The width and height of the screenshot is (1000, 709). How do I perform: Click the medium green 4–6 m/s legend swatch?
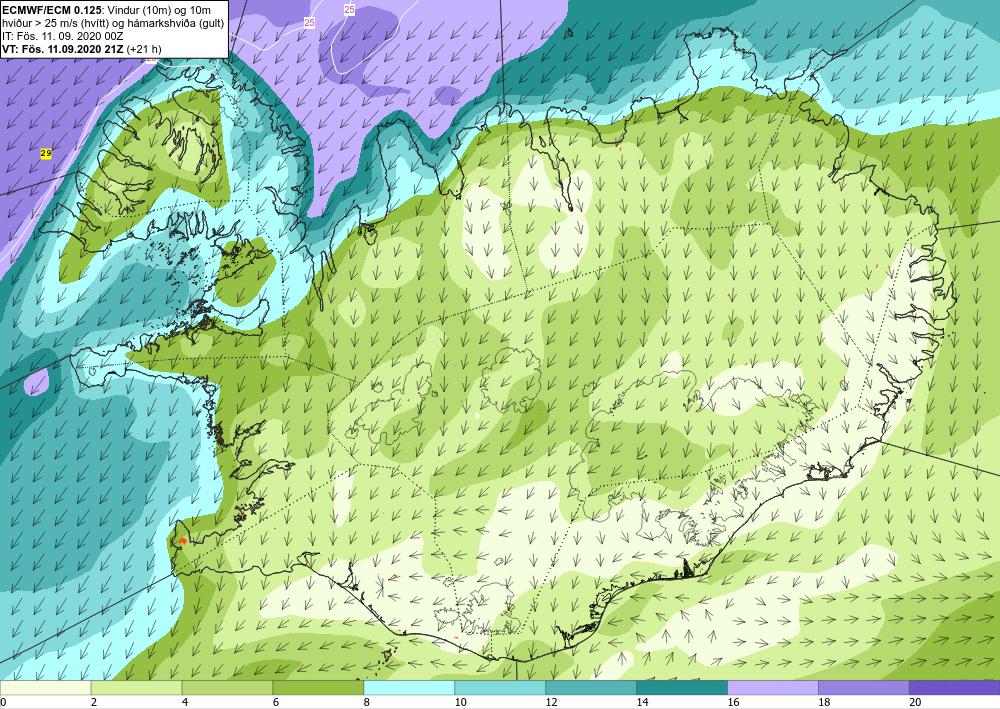[x=227, y=688]
